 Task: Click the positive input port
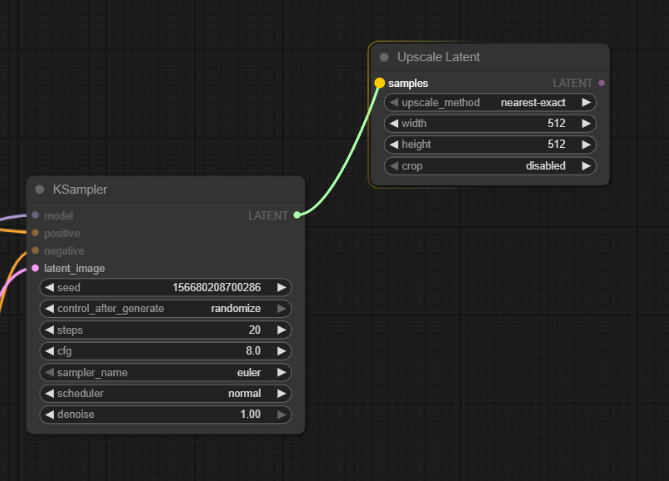pyautogui.click(x=35, y=233)
